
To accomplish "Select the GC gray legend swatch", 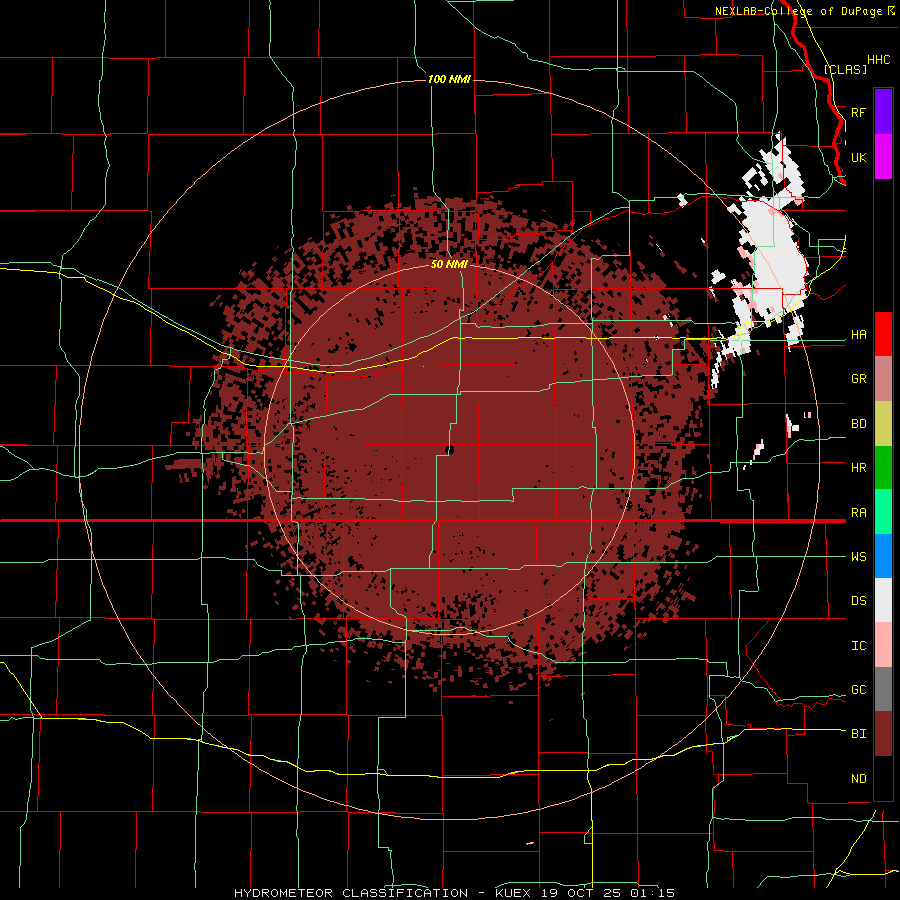I will click(x=883, y=689).
